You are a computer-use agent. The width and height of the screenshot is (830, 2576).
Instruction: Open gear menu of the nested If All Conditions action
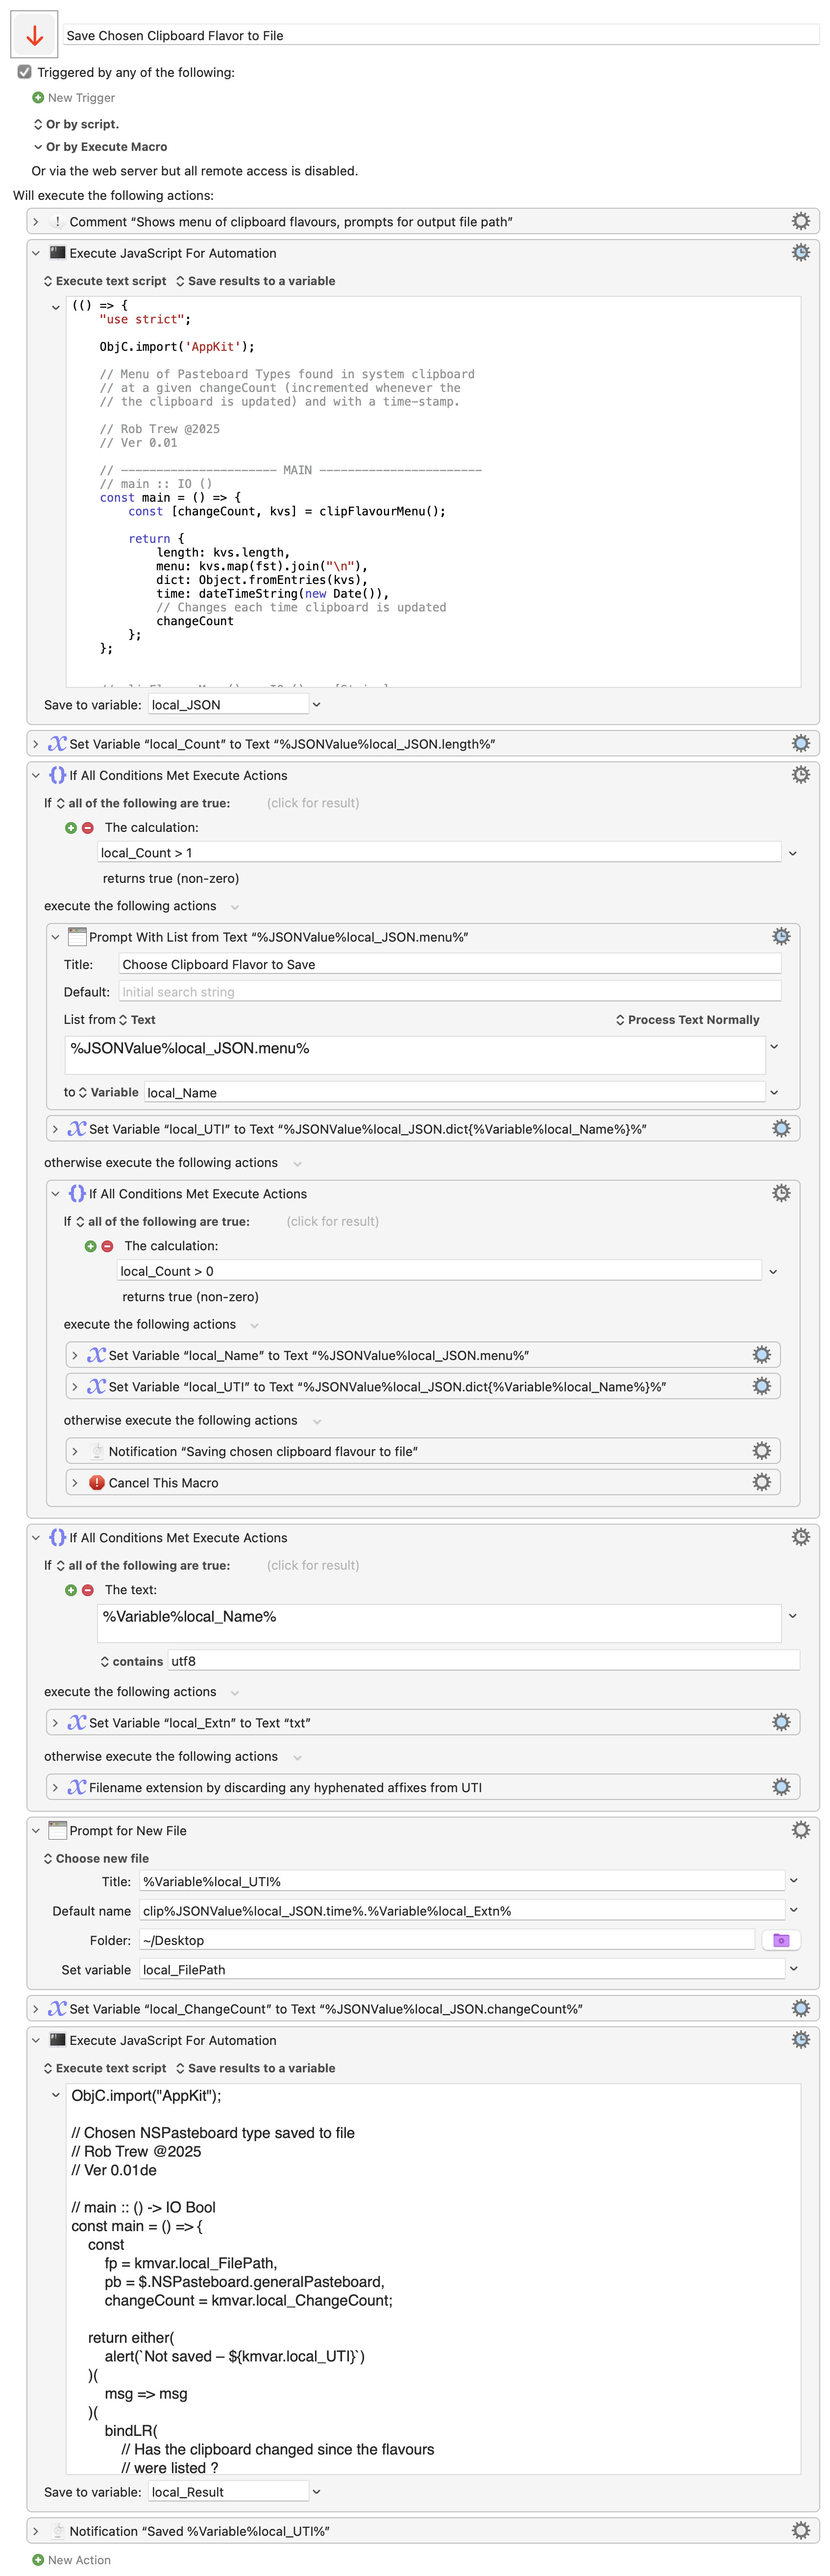pyautogui.click(x=781, y=1193)
